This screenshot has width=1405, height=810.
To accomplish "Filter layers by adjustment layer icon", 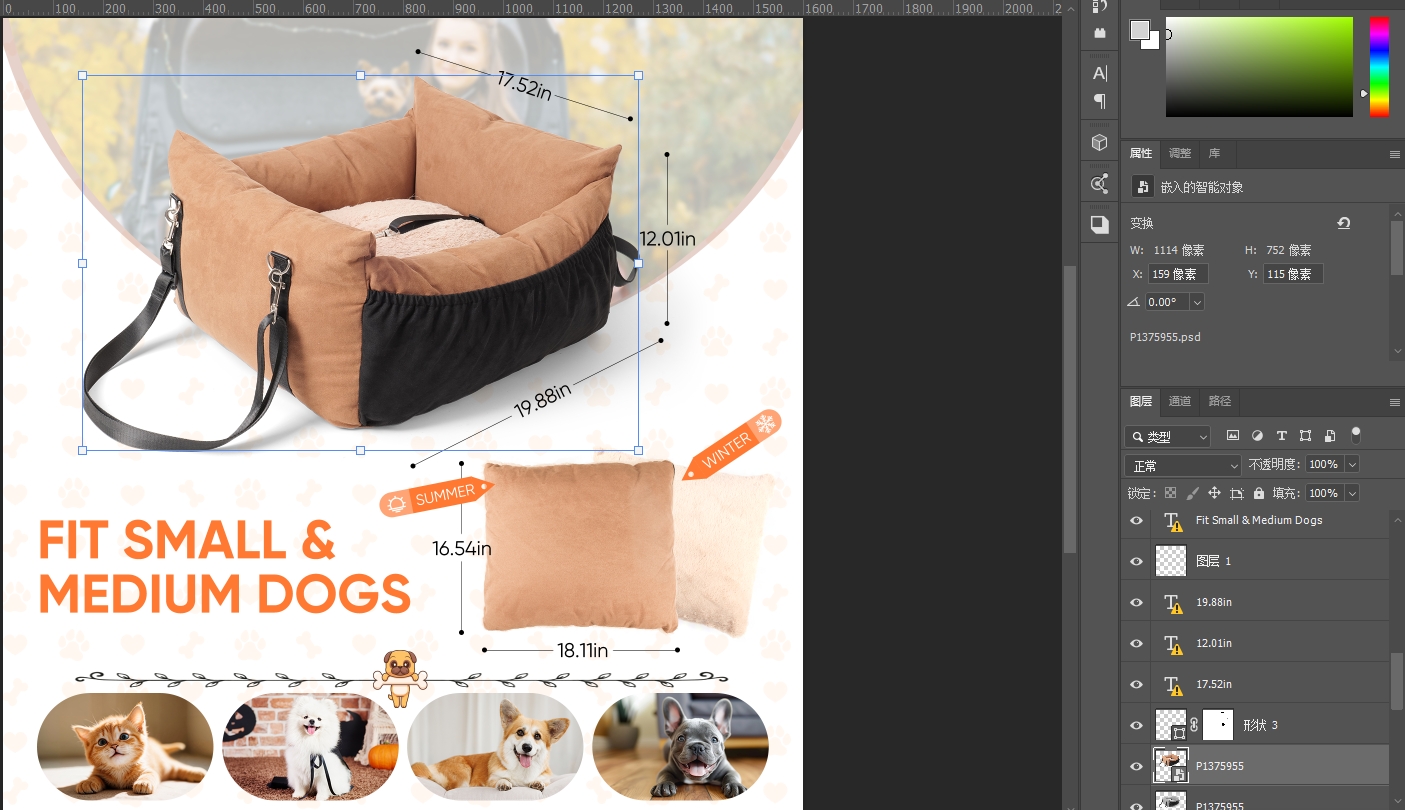I will click(1257, 436).
